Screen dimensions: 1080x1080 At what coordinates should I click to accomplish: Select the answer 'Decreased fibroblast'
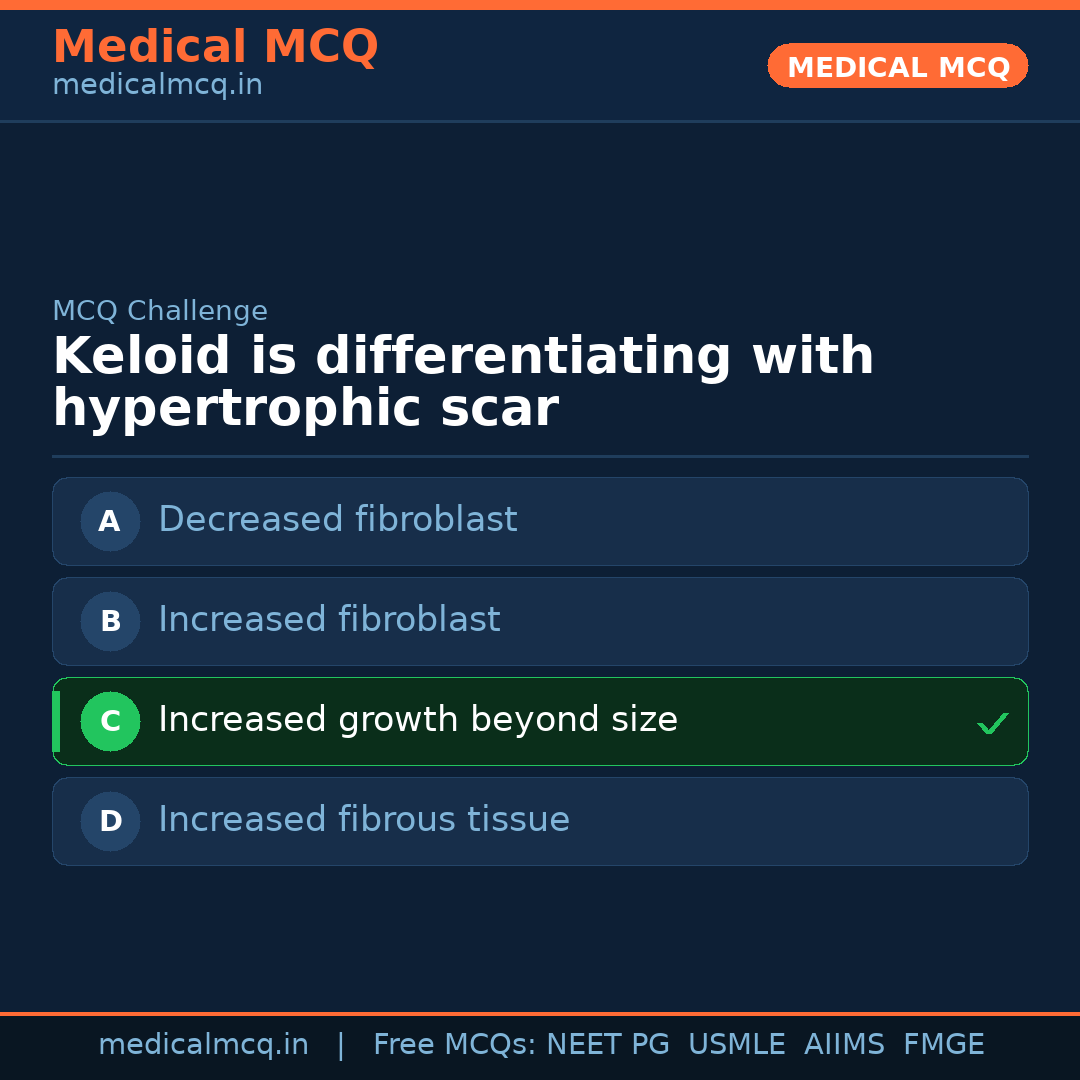pyautogui.click(x=338, y=520)
